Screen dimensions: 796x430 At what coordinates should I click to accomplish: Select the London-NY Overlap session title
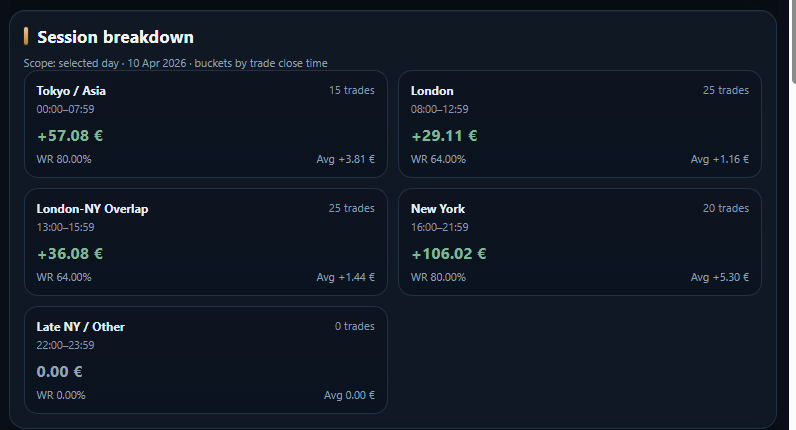pos(92,209)
